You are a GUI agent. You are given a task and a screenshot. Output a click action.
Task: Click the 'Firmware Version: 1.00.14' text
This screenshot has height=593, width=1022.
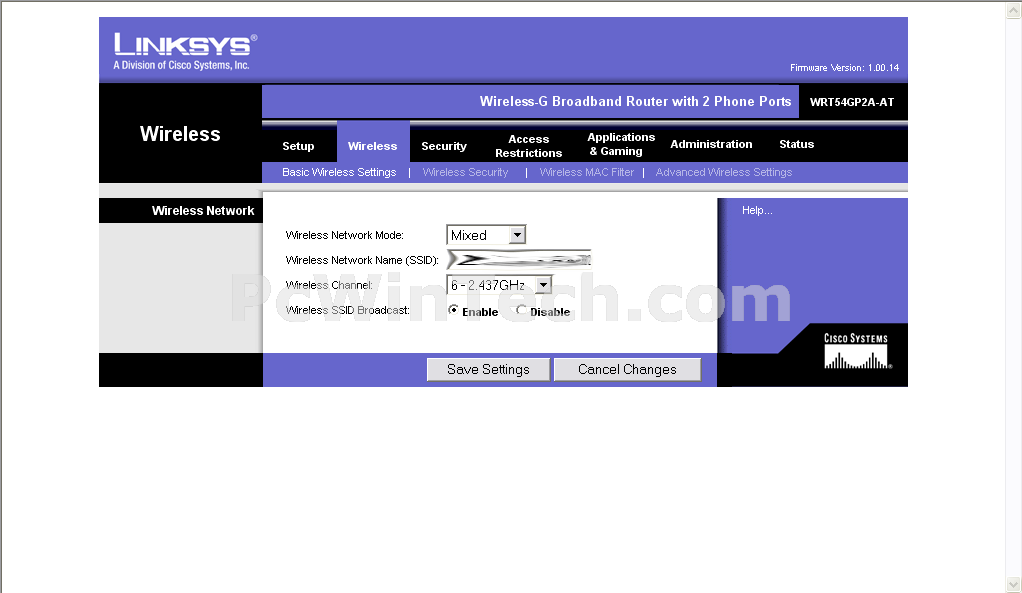[844, 68]
